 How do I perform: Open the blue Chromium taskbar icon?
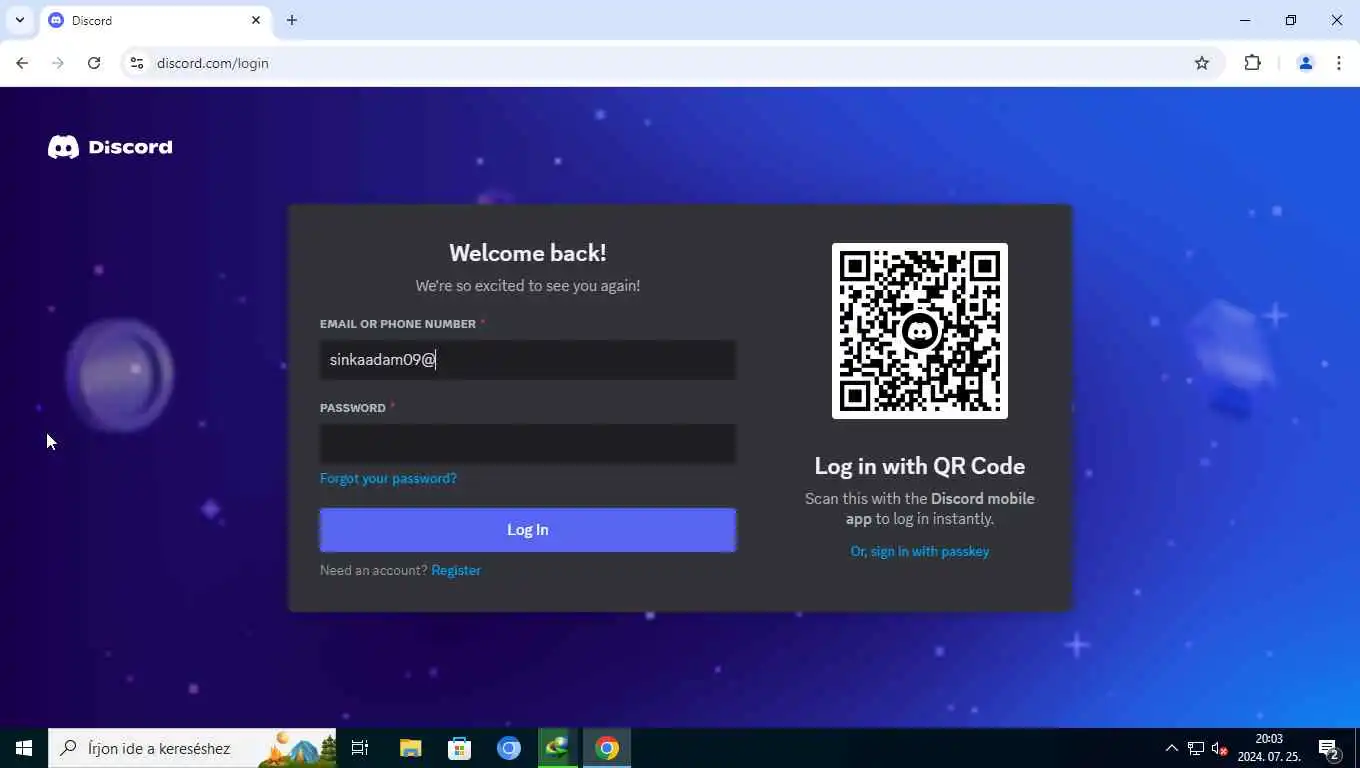click(x=509, y=748)
